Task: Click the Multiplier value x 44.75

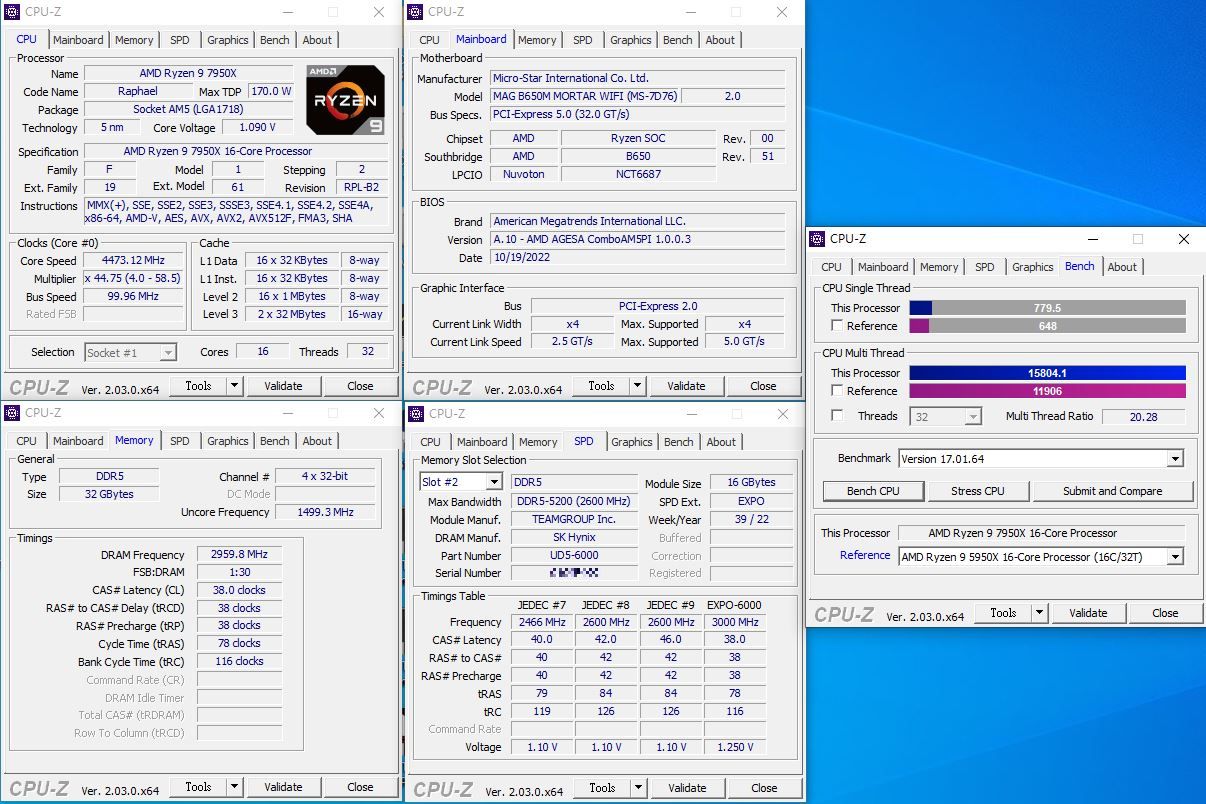Action: [134, 279]
